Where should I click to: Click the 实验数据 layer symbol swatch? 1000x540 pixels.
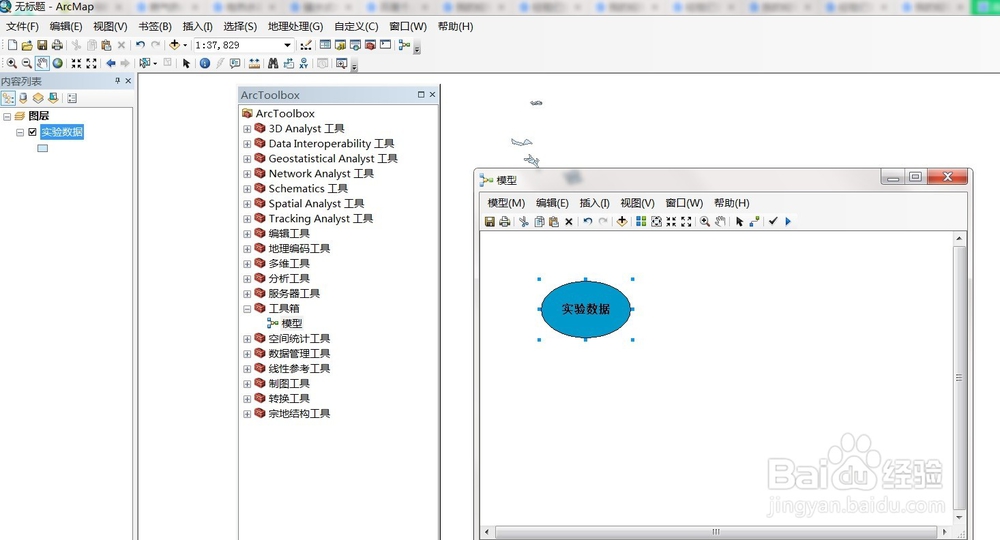(43, 148)
